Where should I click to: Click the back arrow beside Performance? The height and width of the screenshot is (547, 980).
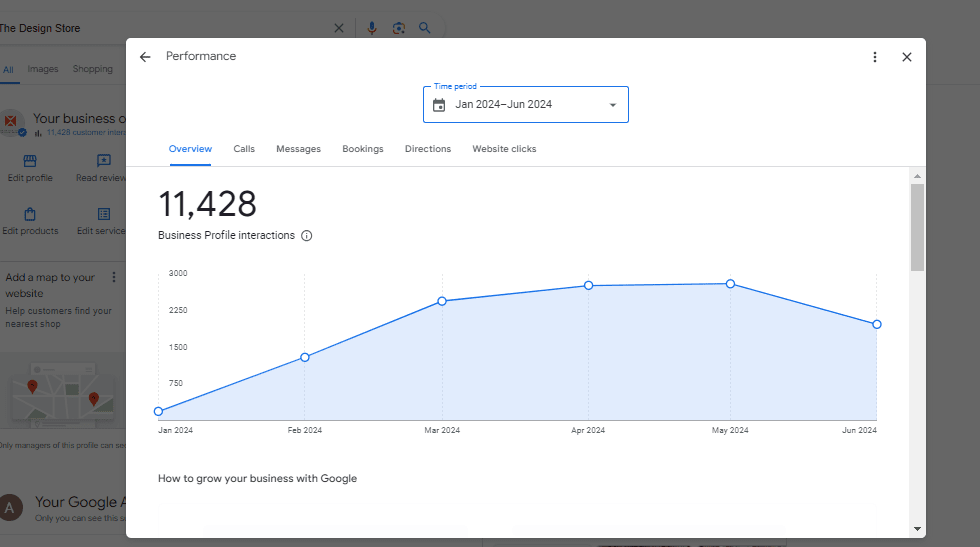coord(145,57)
